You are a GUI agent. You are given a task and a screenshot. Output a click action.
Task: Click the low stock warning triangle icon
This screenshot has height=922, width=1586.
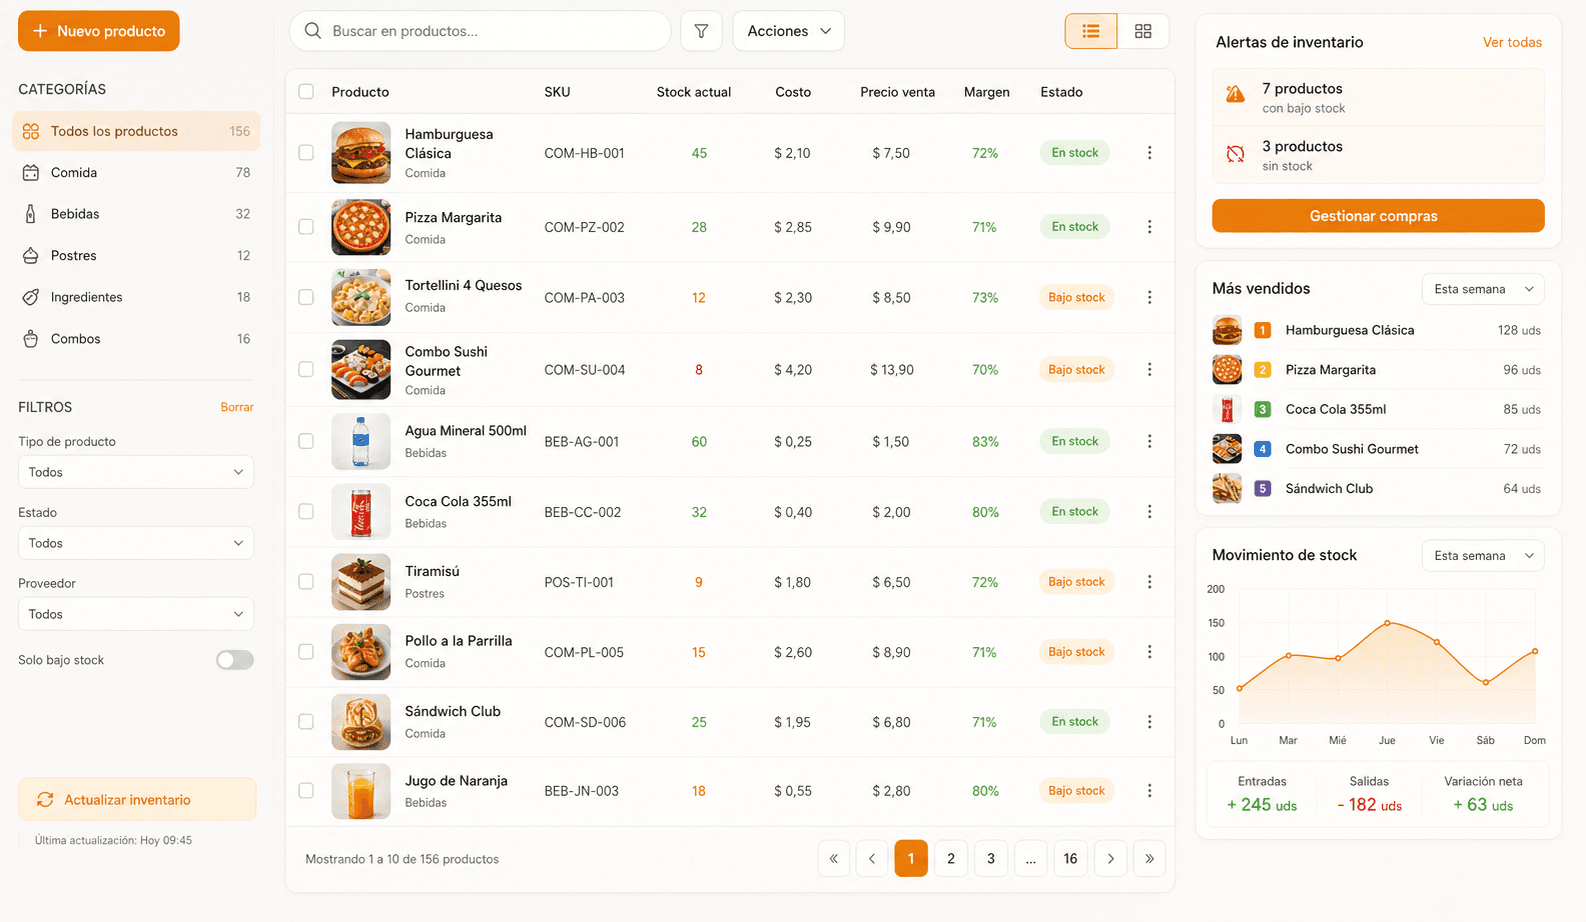tap(1236, 95)
